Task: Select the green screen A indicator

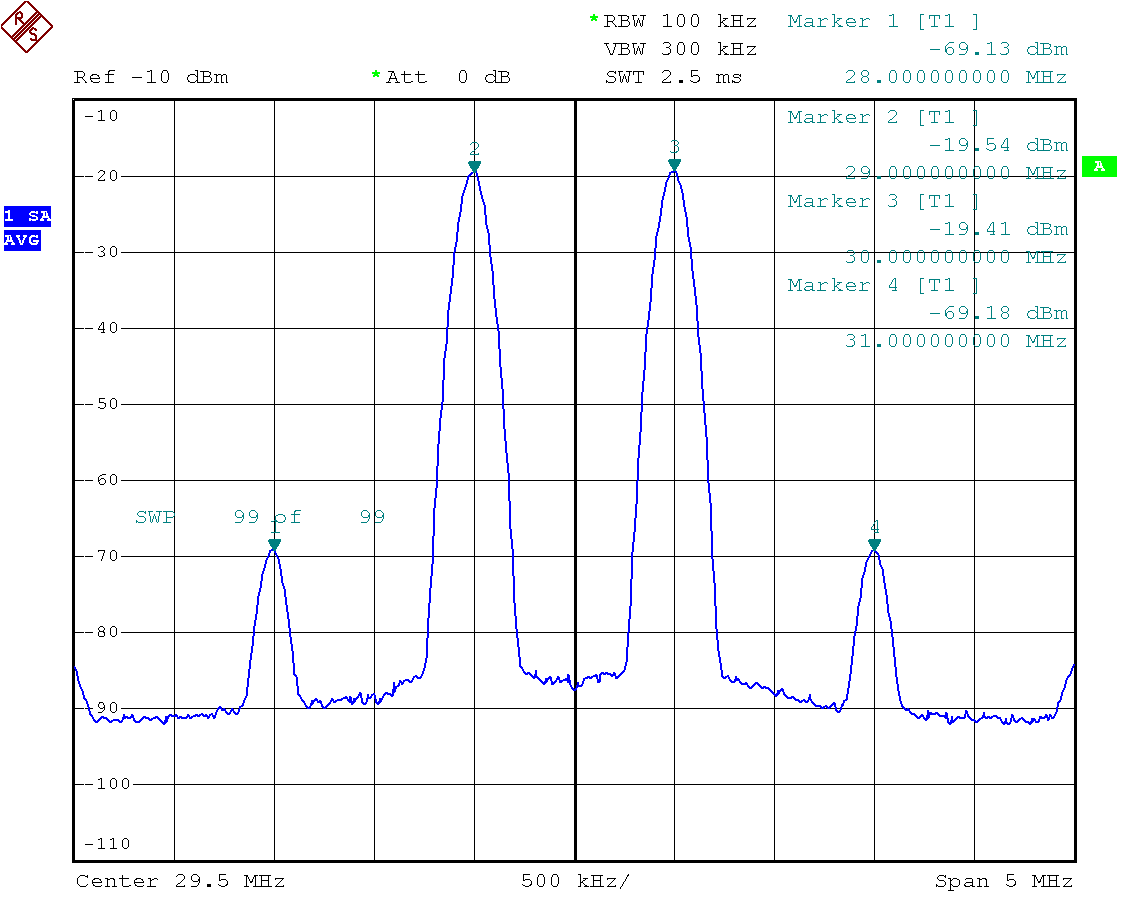Action: pos(1099,167)
